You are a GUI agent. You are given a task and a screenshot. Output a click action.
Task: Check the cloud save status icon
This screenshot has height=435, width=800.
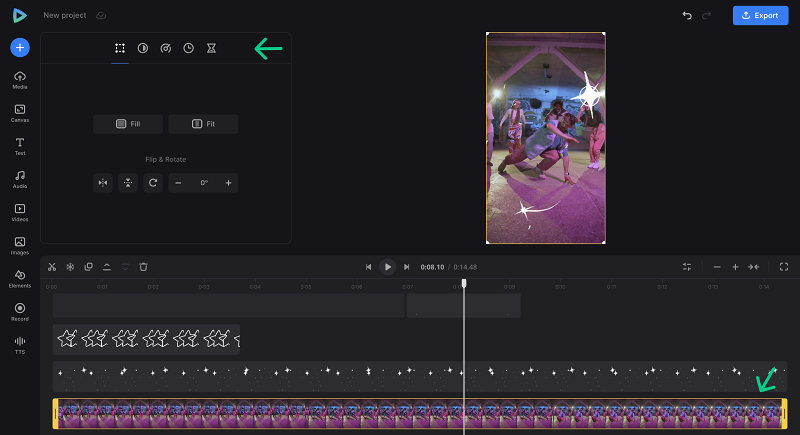101,15
